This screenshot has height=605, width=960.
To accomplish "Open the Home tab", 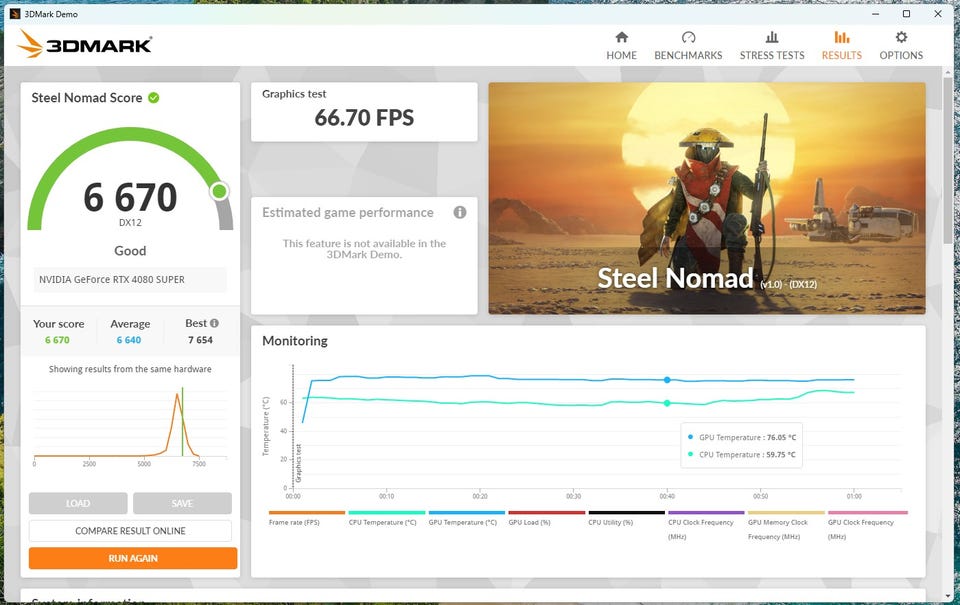I will [621, 46].
